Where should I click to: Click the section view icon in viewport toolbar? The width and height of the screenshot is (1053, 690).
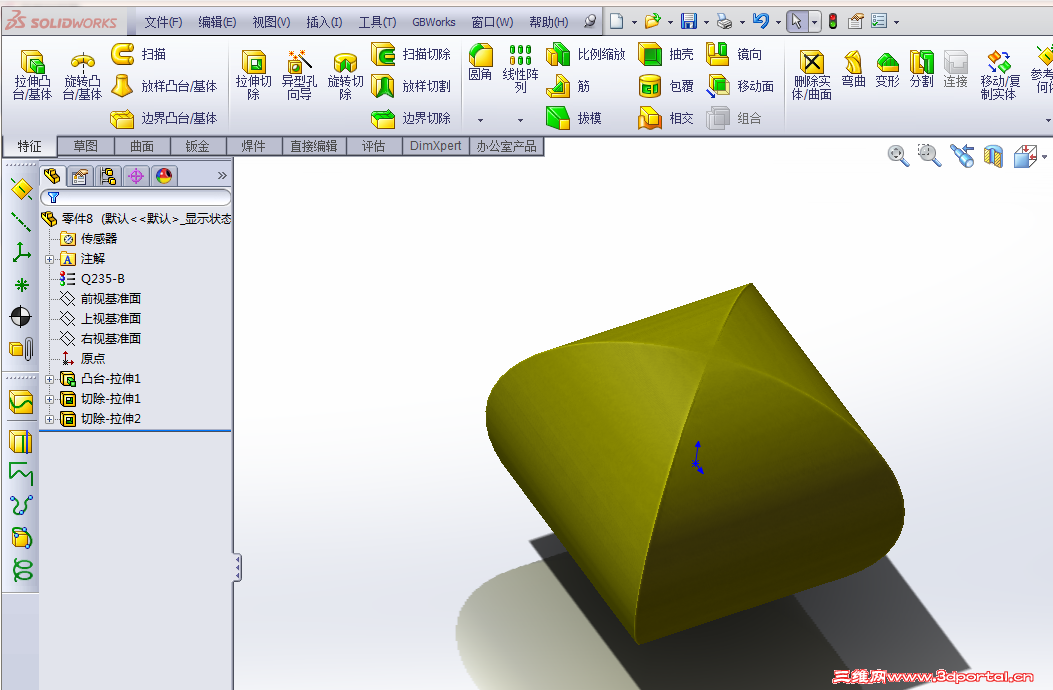pyautogui.click(x=993, y=156)
